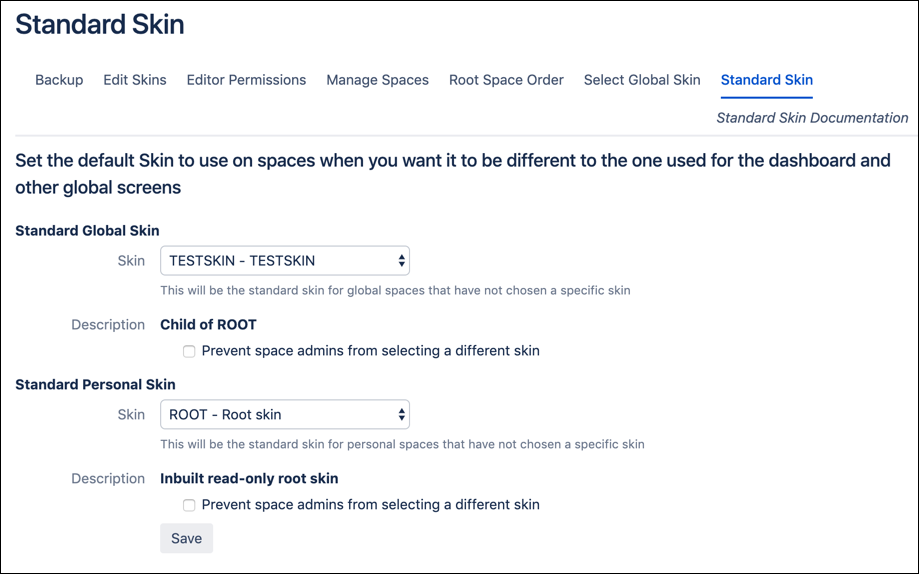Click the ROOT skin dropdown arrow icon
The image size is (919, 574).
(401, 415)
